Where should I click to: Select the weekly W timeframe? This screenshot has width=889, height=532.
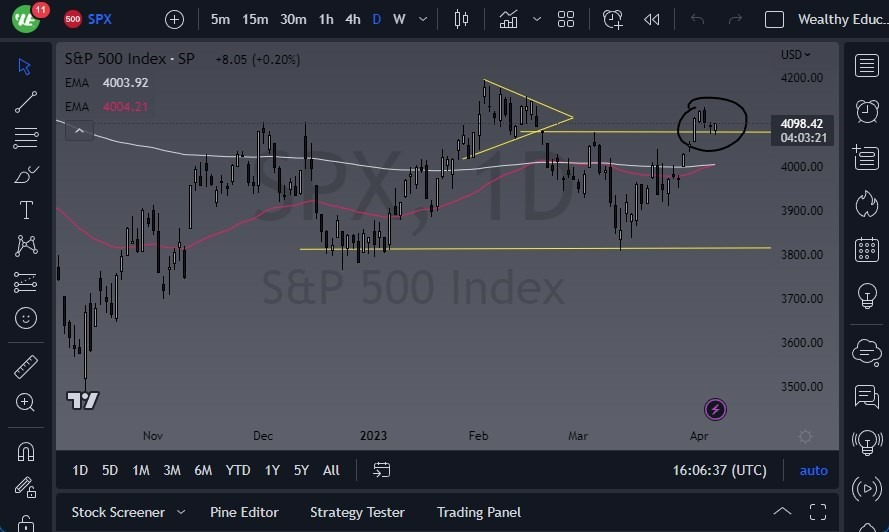coord(399,20)
